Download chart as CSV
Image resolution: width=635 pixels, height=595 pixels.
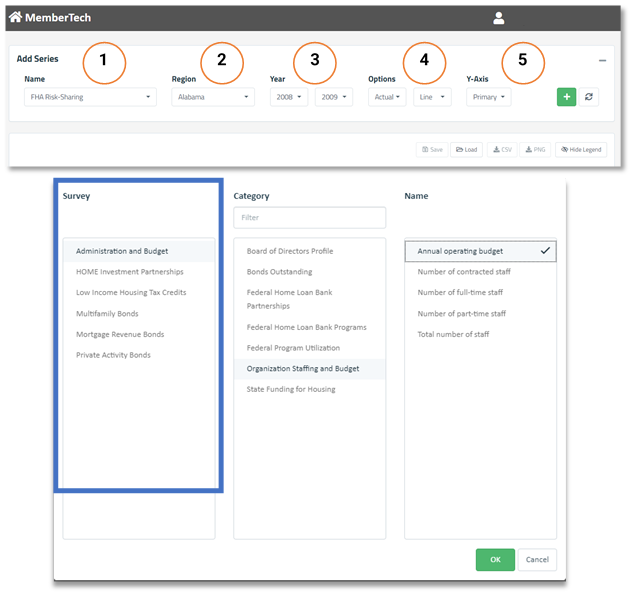click(x=501, y=149)
